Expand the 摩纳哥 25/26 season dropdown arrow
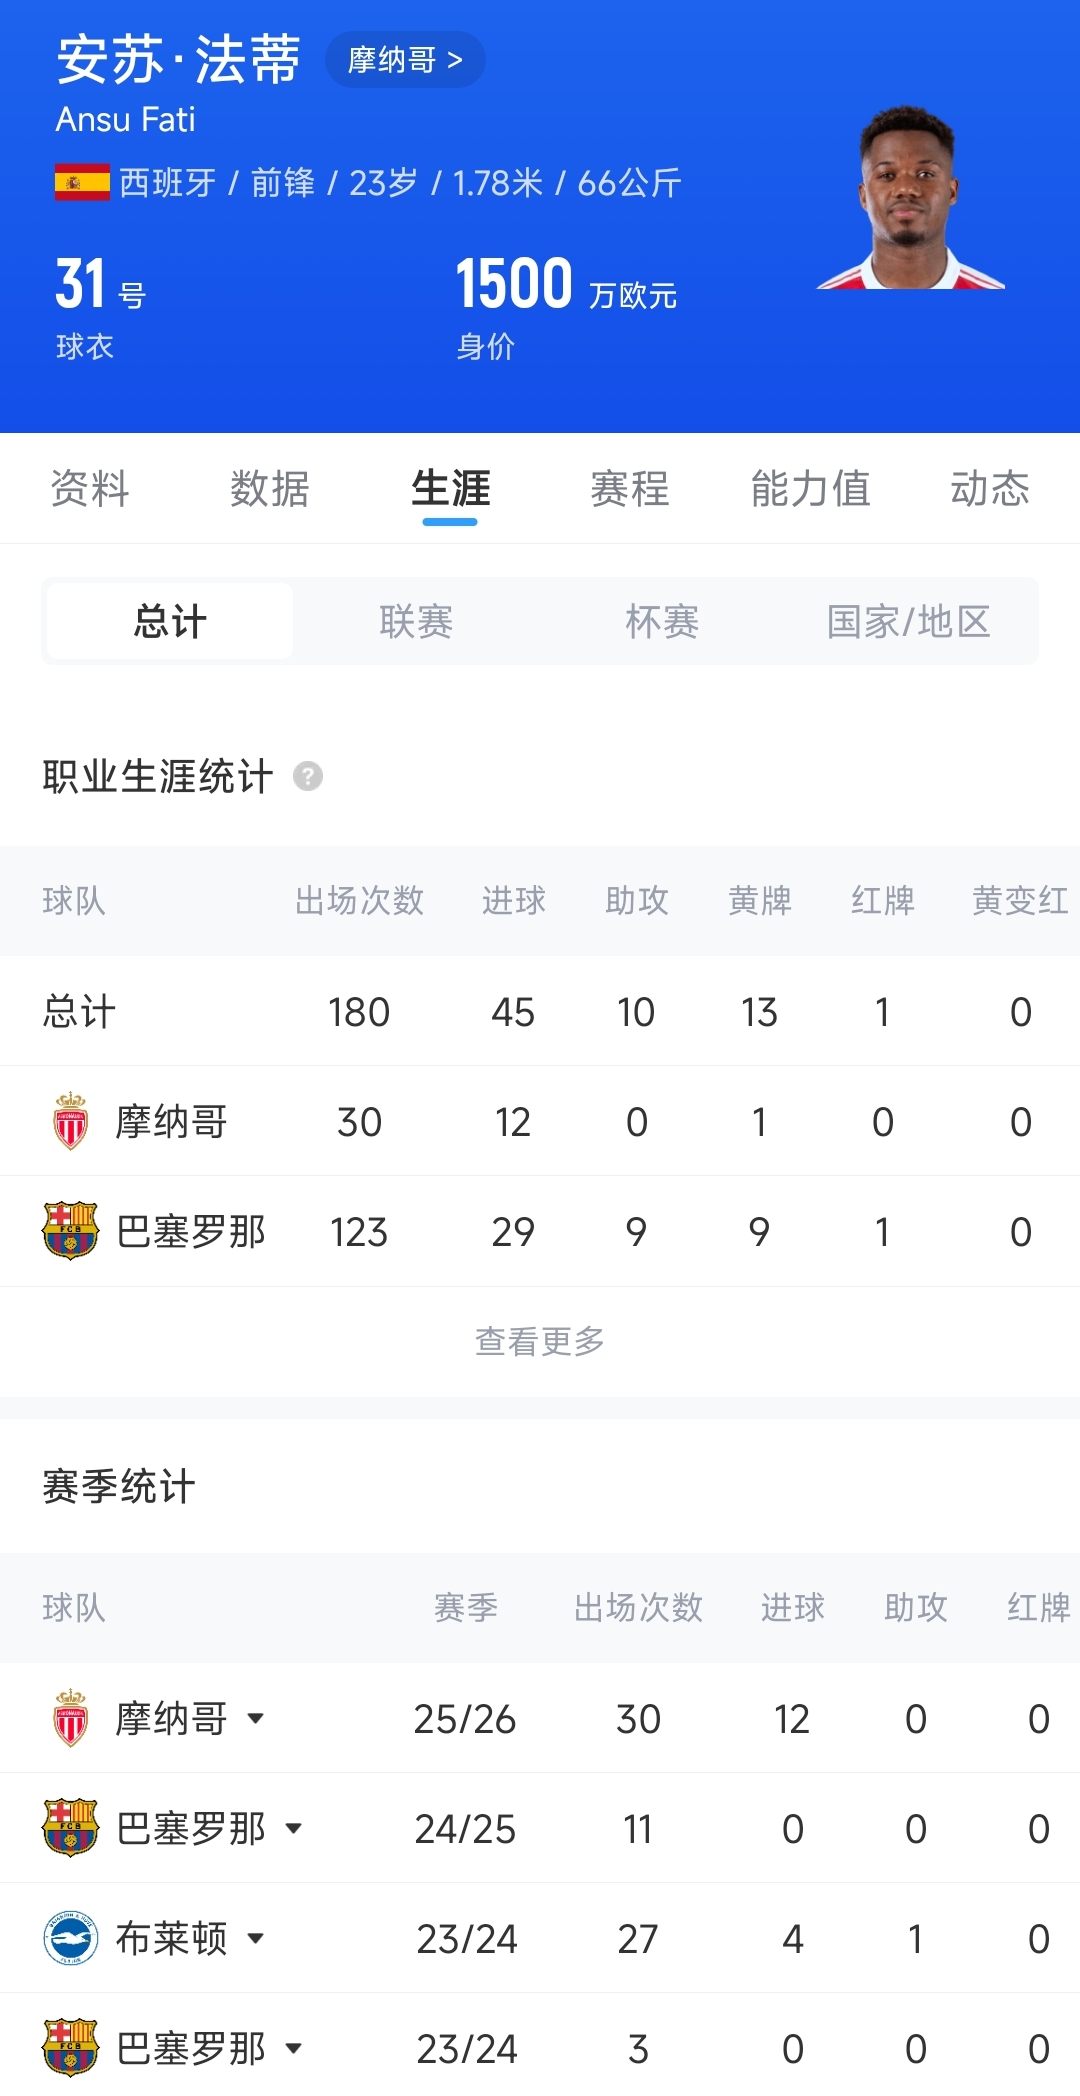This screenshot has height=2096, width=1080. click(256, 1718)
